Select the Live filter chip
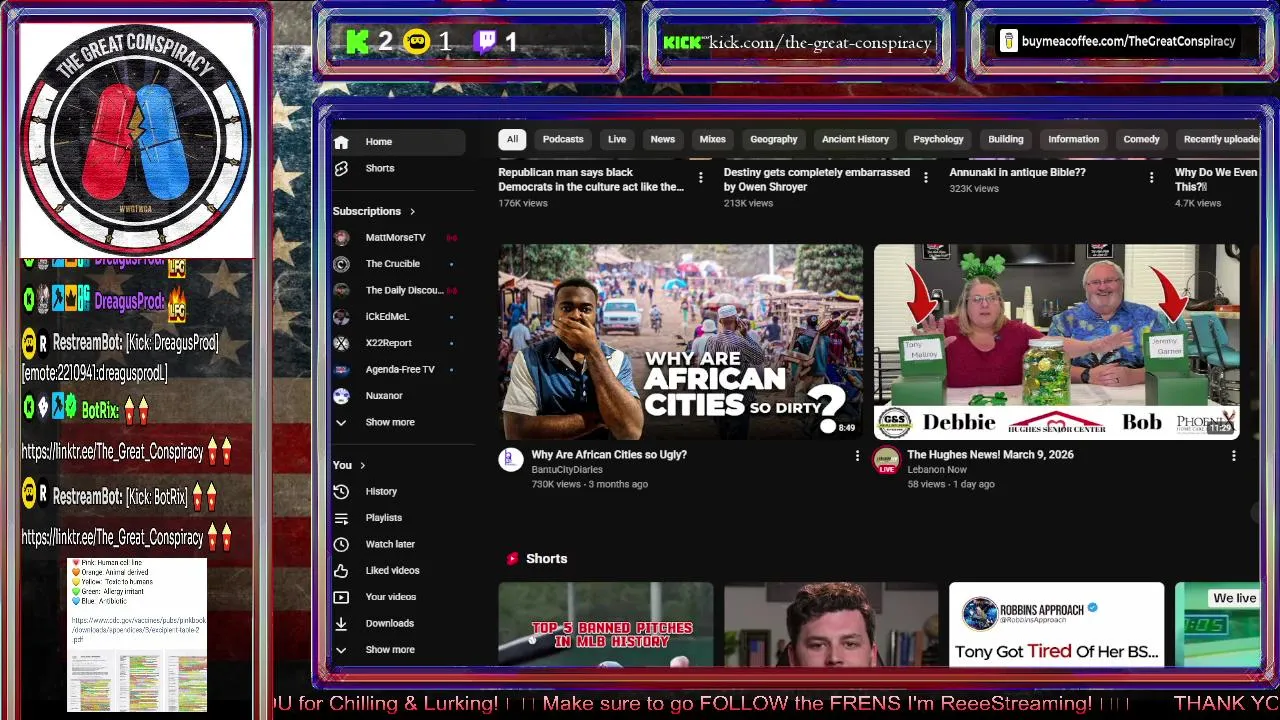This screenshot has height=720, width=1280. pyautogui.click(x=617, y=140)
